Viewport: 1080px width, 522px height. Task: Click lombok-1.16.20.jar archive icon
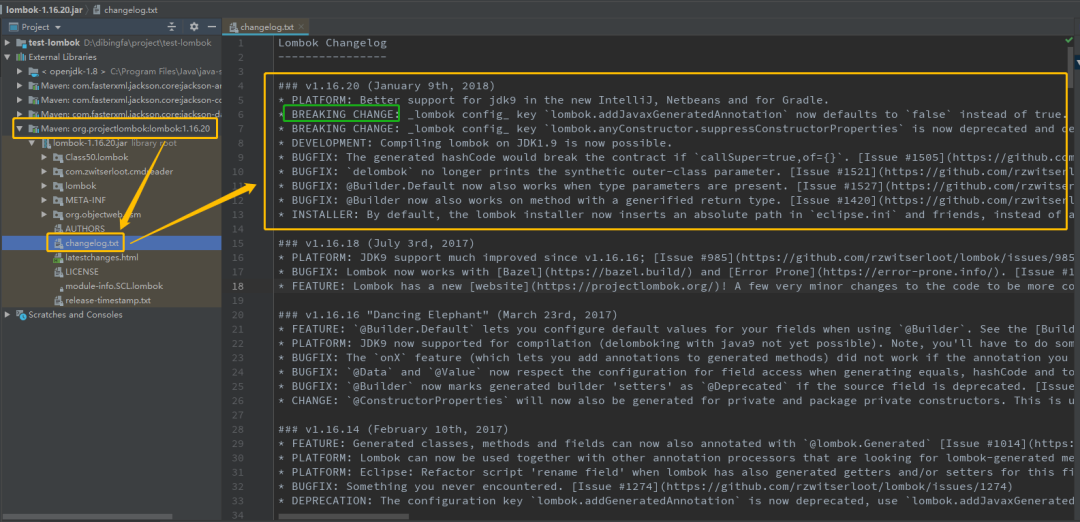[x=45, y=143]
